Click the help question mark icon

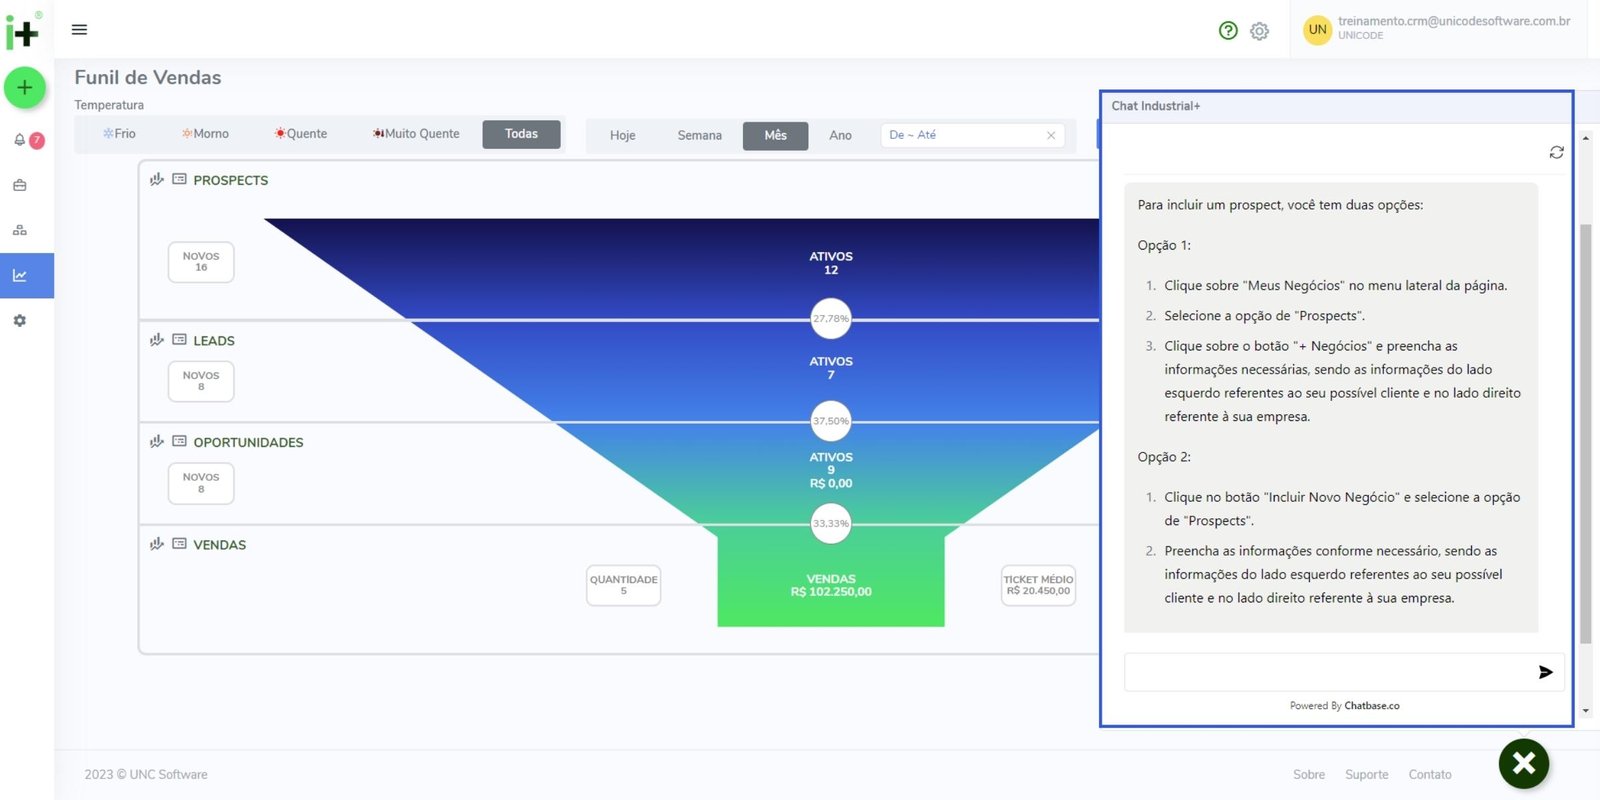1228,31
